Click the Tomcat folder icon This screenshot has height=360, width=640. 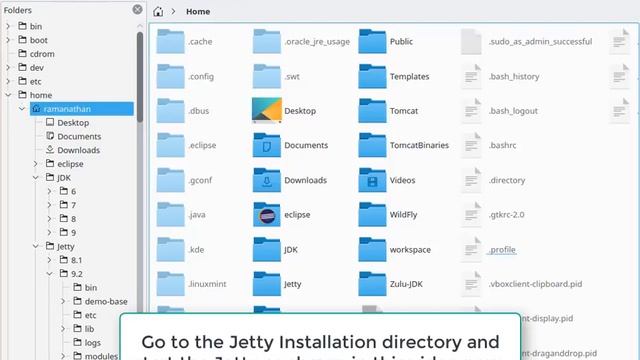(x=372, y=111)
